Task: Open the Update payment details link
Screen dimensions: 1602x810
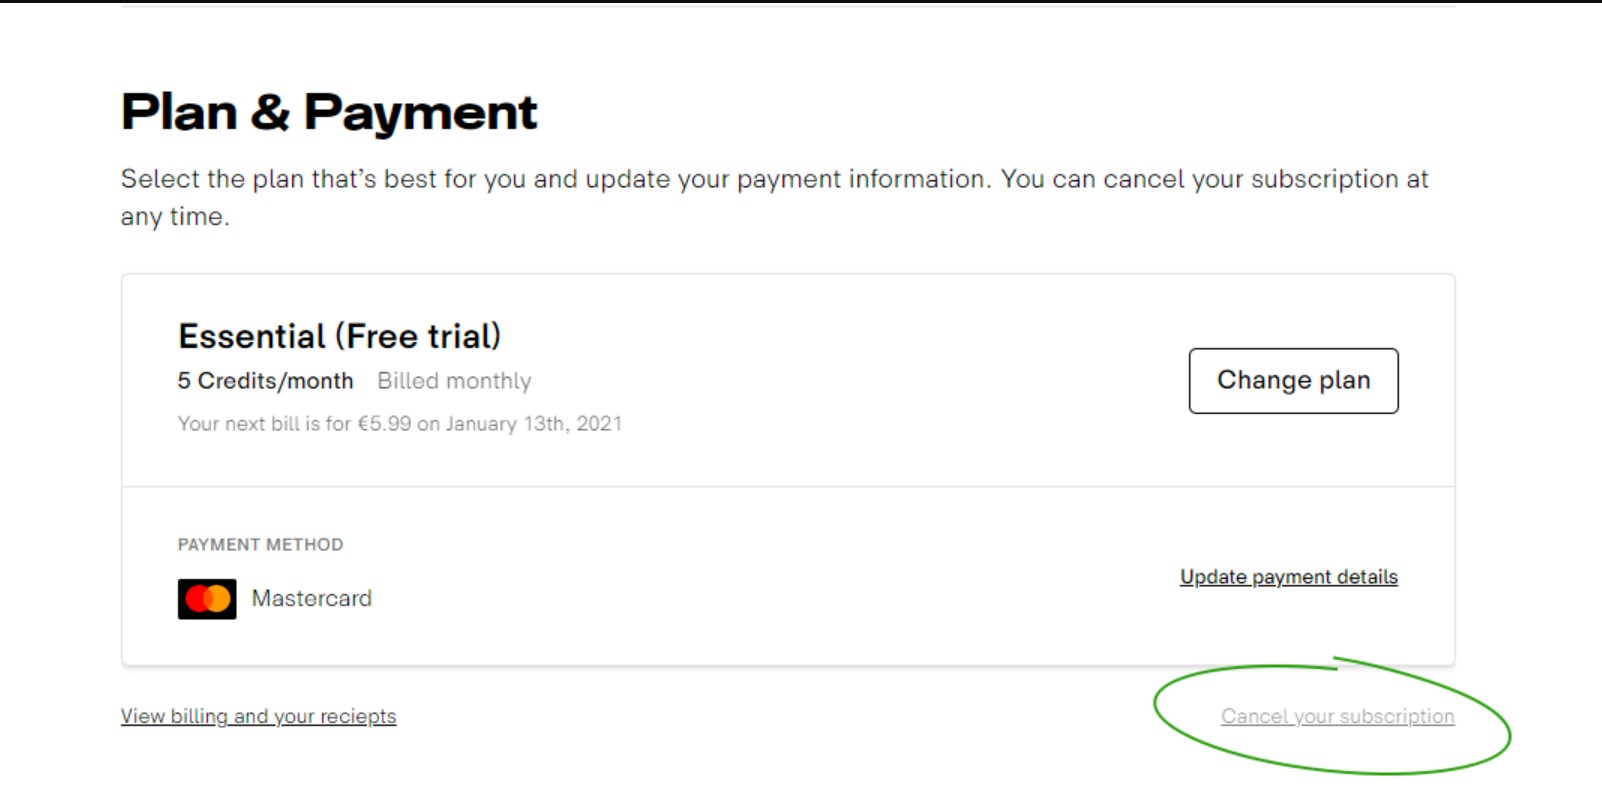Action: 1288,577
